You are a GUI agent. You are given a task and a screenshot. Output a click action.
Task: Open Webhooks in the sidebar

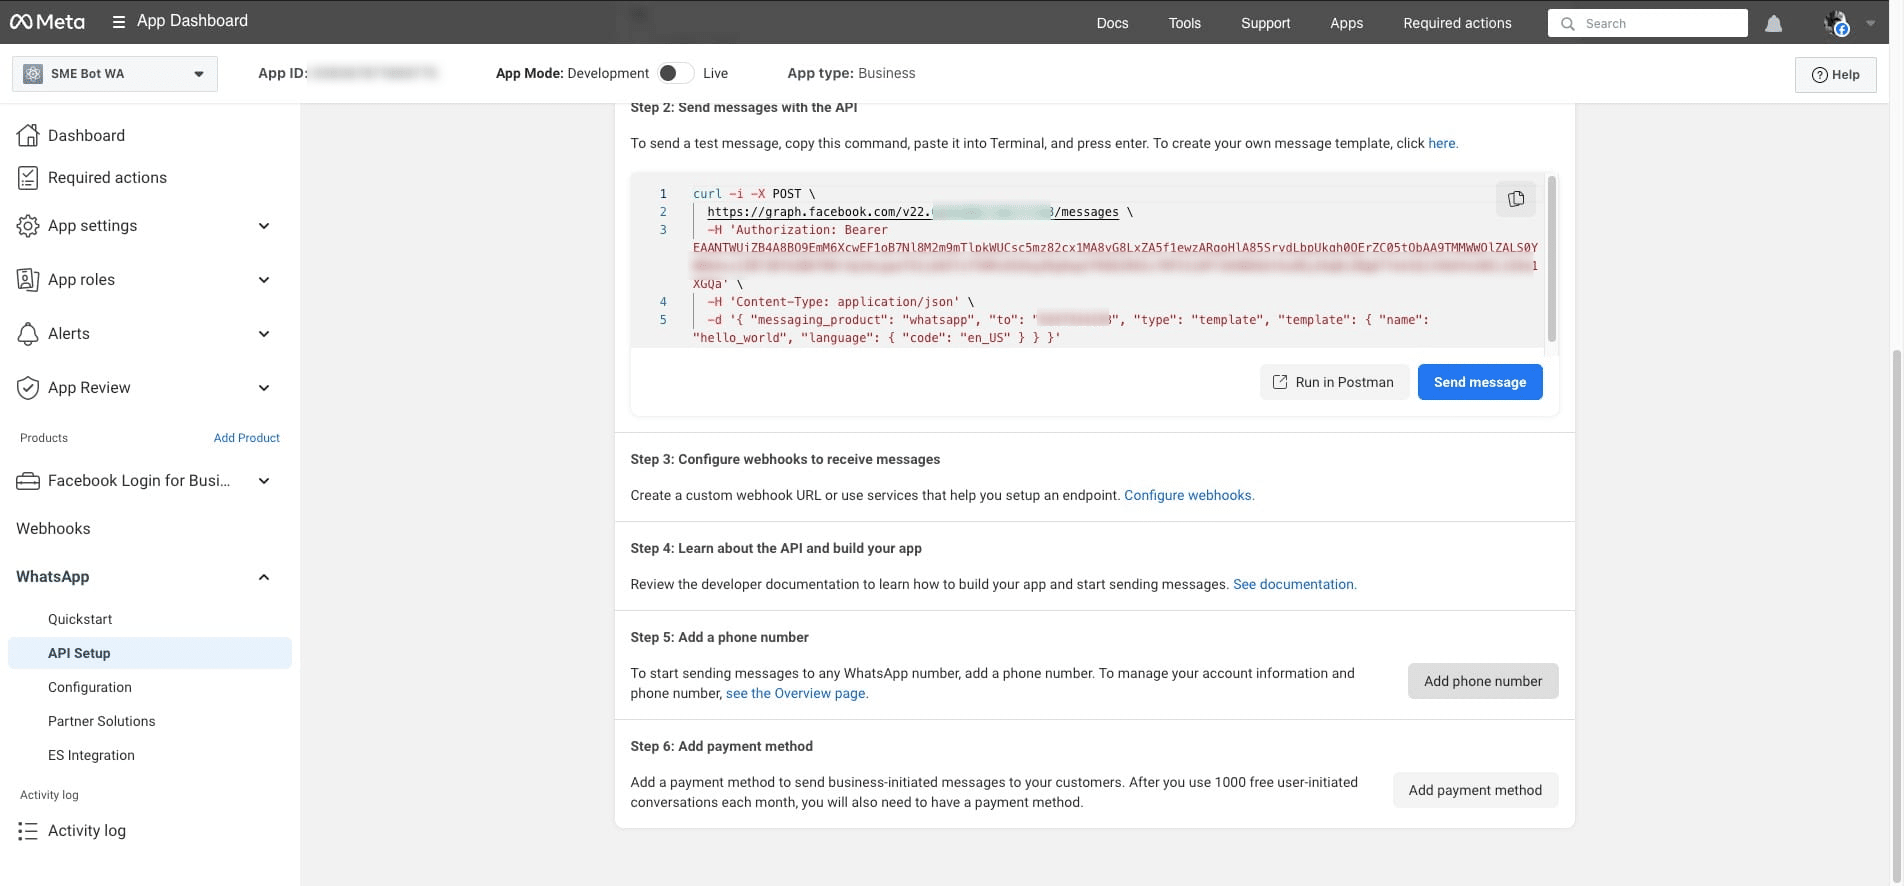pos(53,529)
